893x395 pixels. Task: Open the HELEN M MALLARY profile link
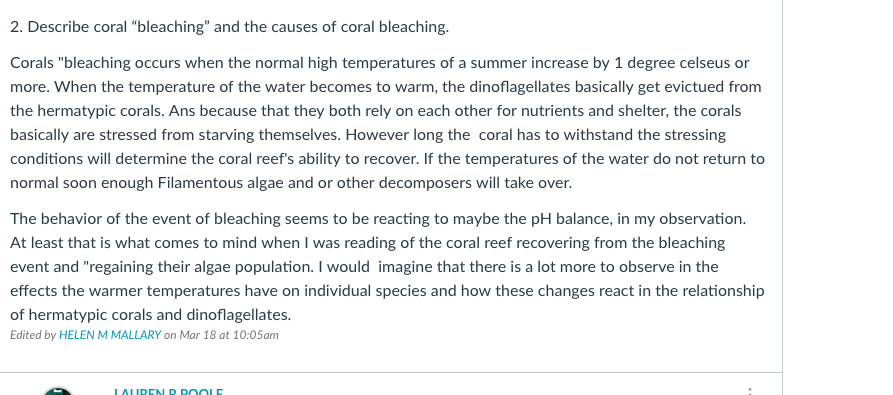(x=110, y=335)
